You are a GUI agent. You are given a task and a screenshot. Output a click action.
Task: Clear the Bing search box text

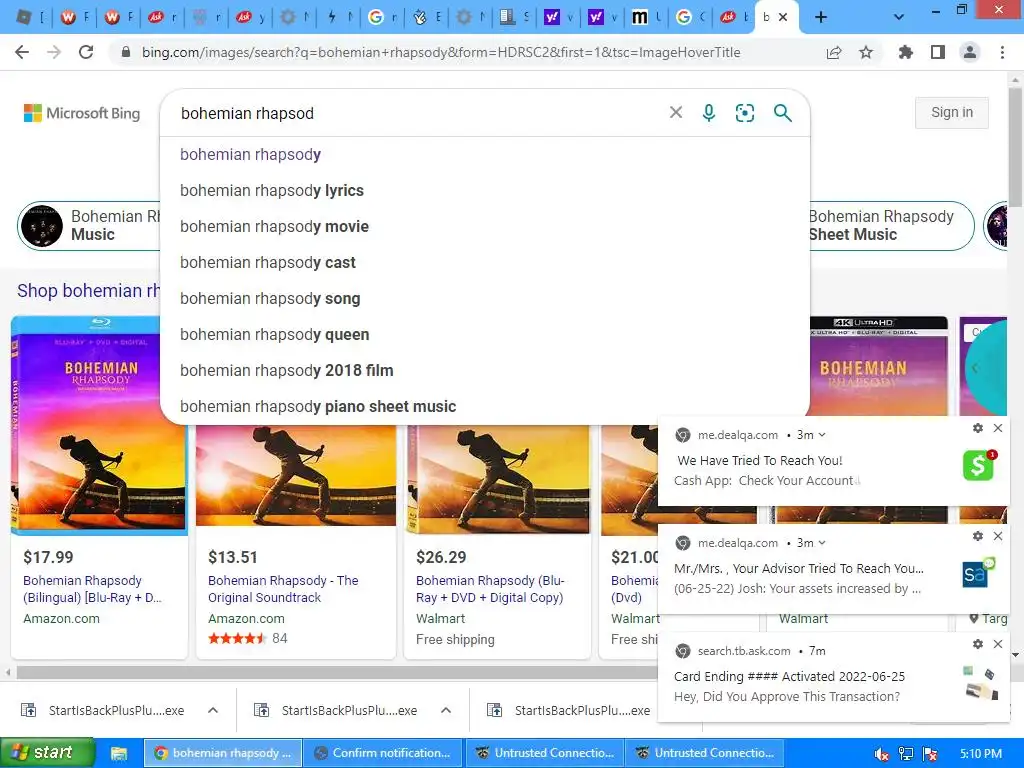point(676,113)
